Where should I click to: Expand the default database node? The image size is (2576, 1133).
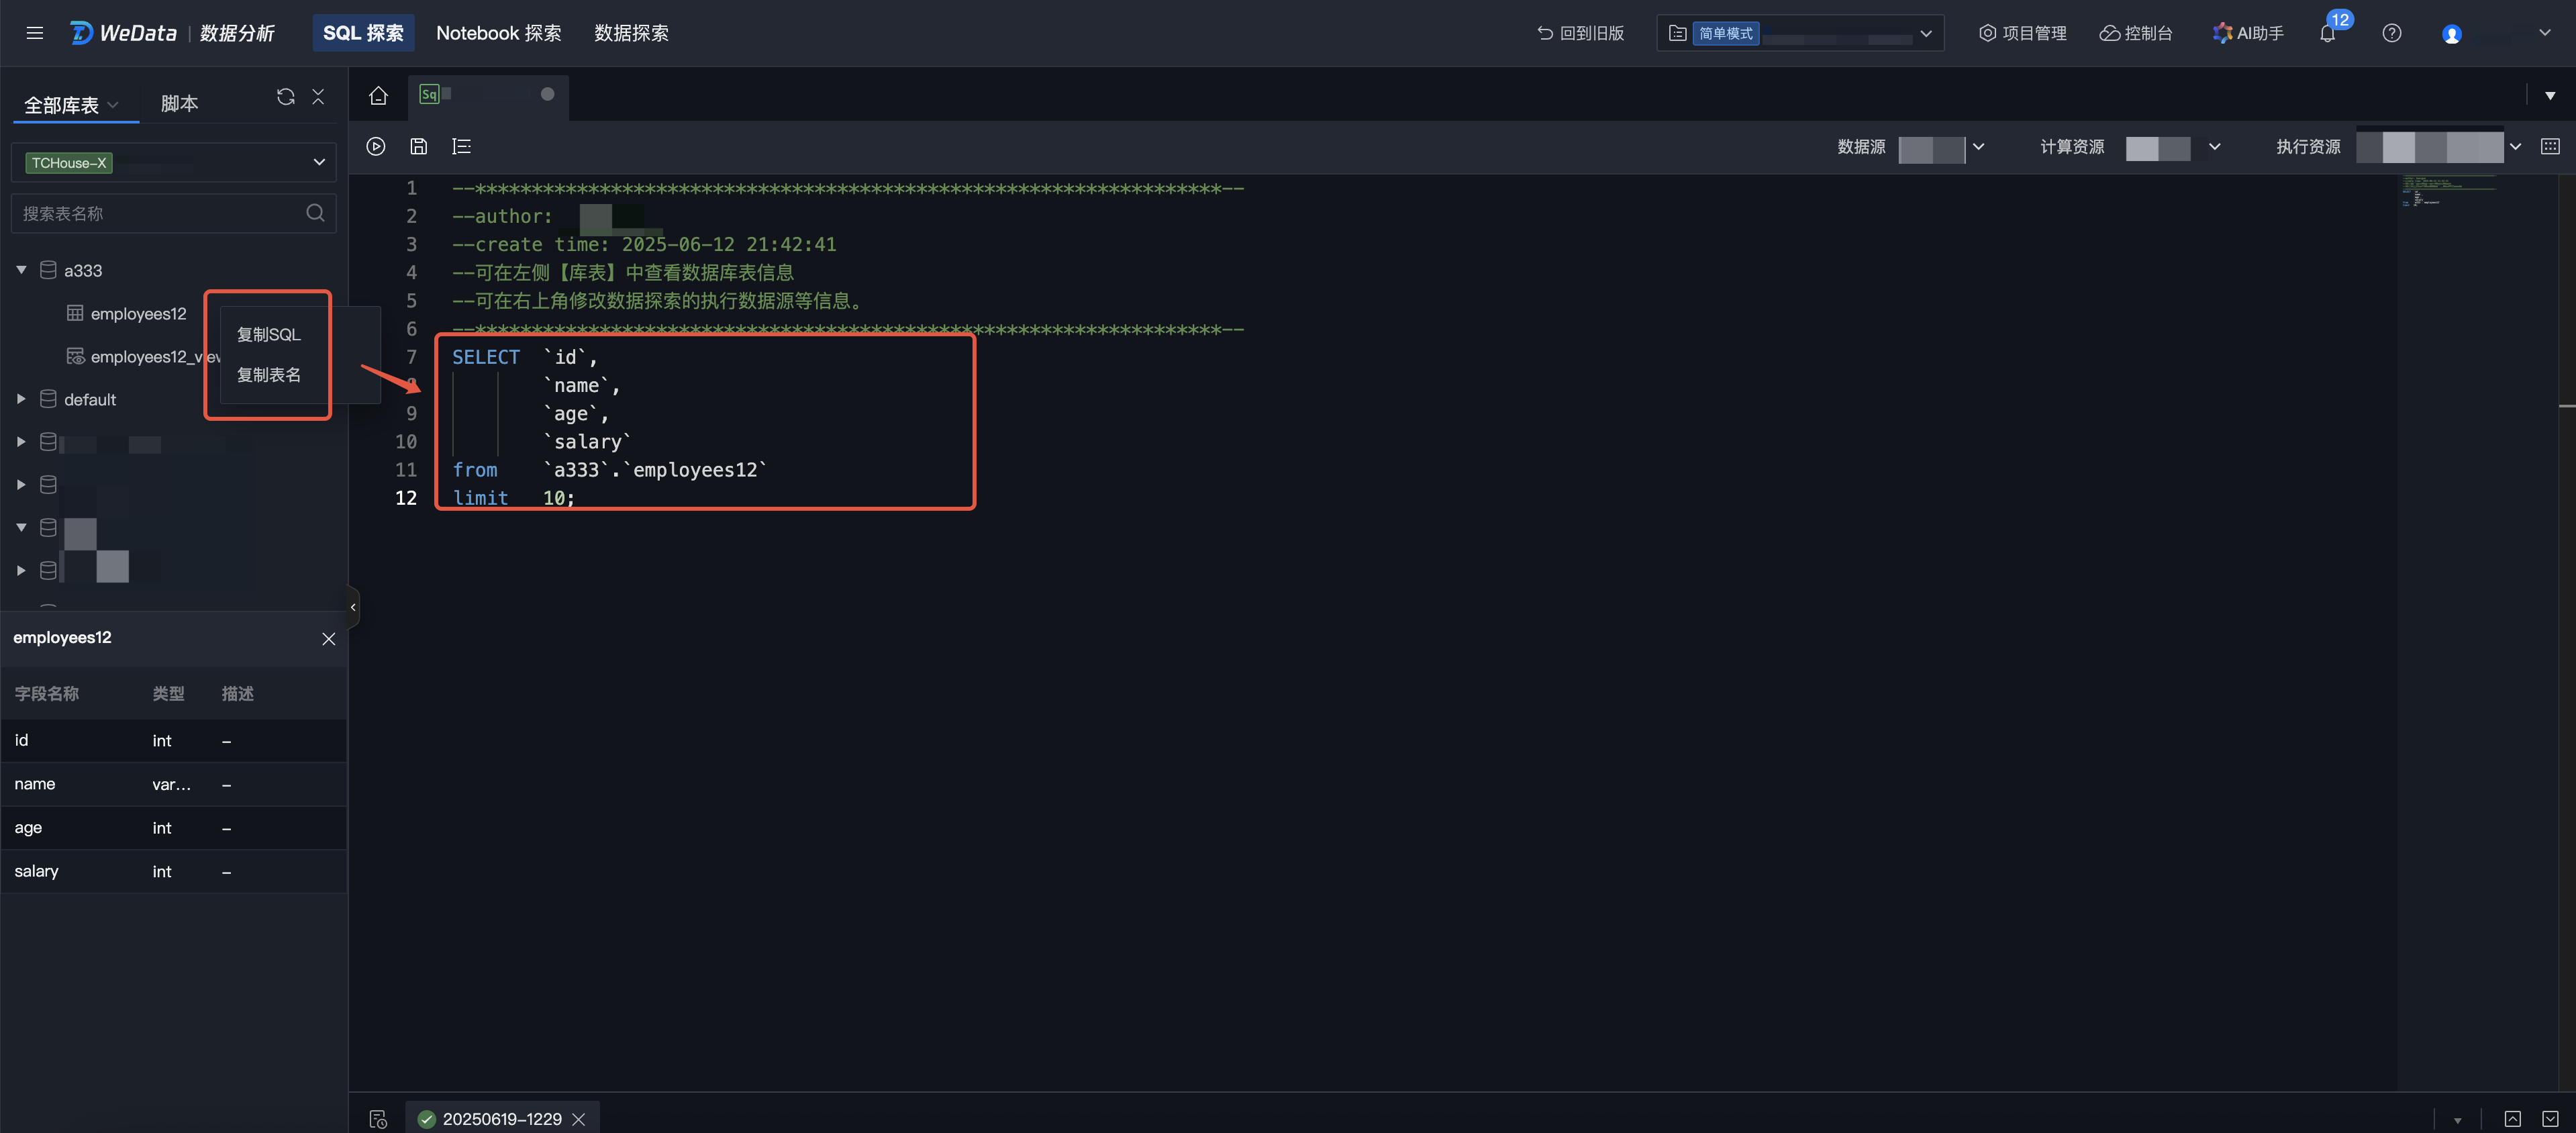[x=21, y=399]
